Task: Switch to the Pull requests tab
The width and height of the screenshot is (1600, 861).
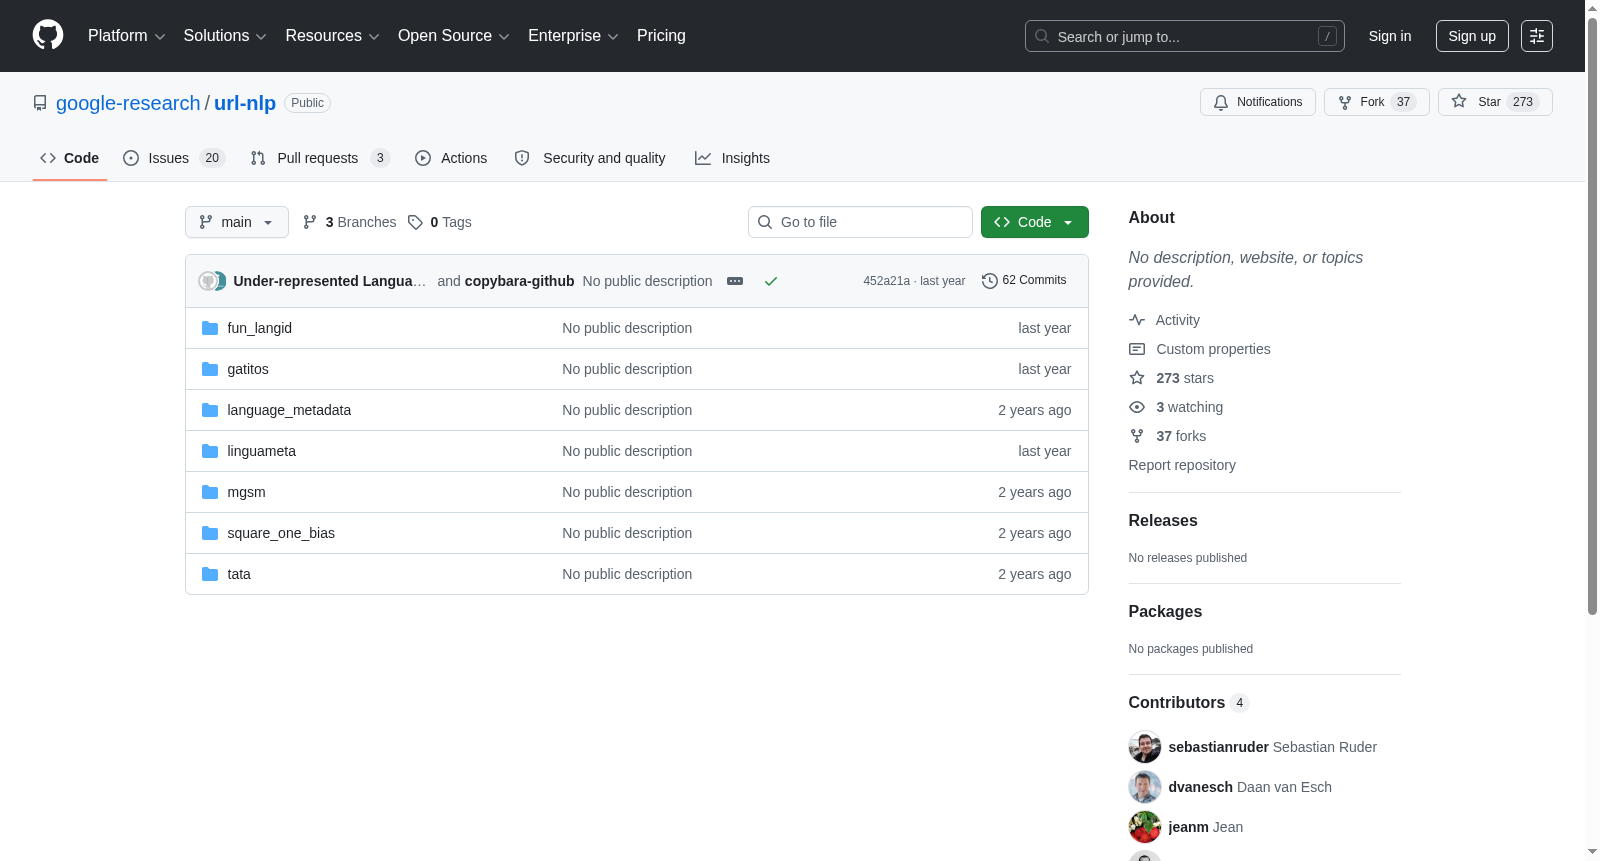Action: pos(320,158)
